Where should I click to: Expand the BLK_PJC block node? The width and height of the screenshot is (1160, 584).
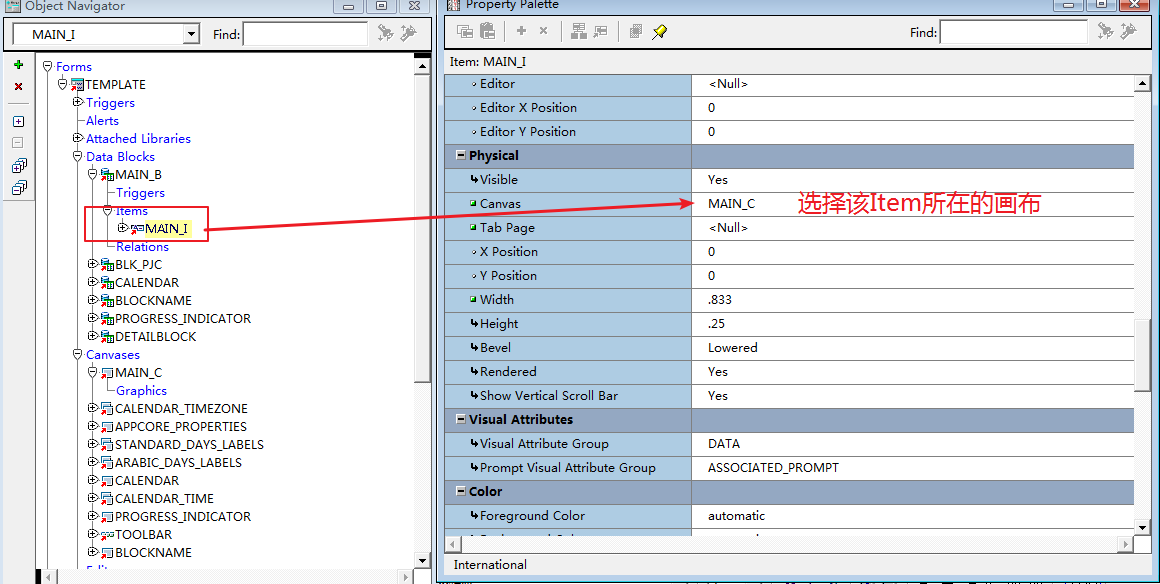(x=92, y=264)
